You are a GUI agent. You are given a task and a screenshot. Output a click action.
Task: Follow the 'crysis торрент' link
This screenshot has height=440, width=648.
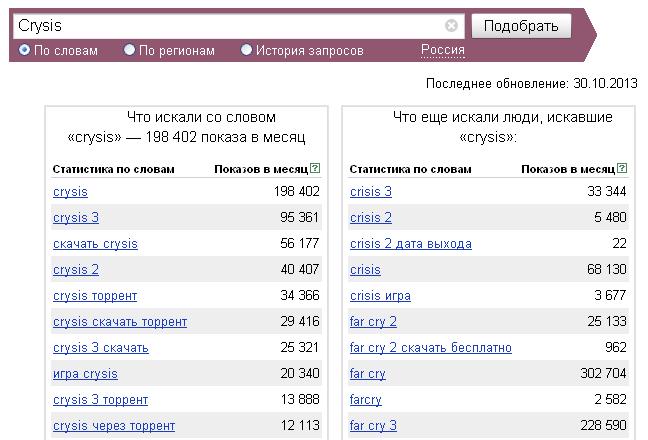point(95,296)
